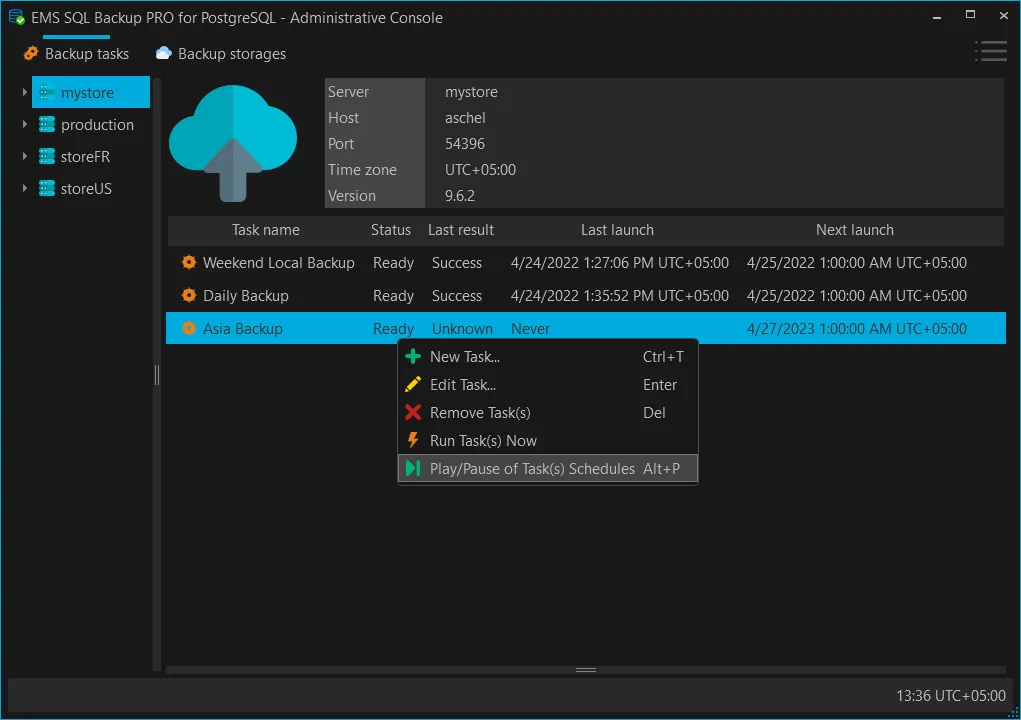Open the Backup tasks tab
The height and width of the screenshot is (720, 1021).
click(x=77, y=54)
